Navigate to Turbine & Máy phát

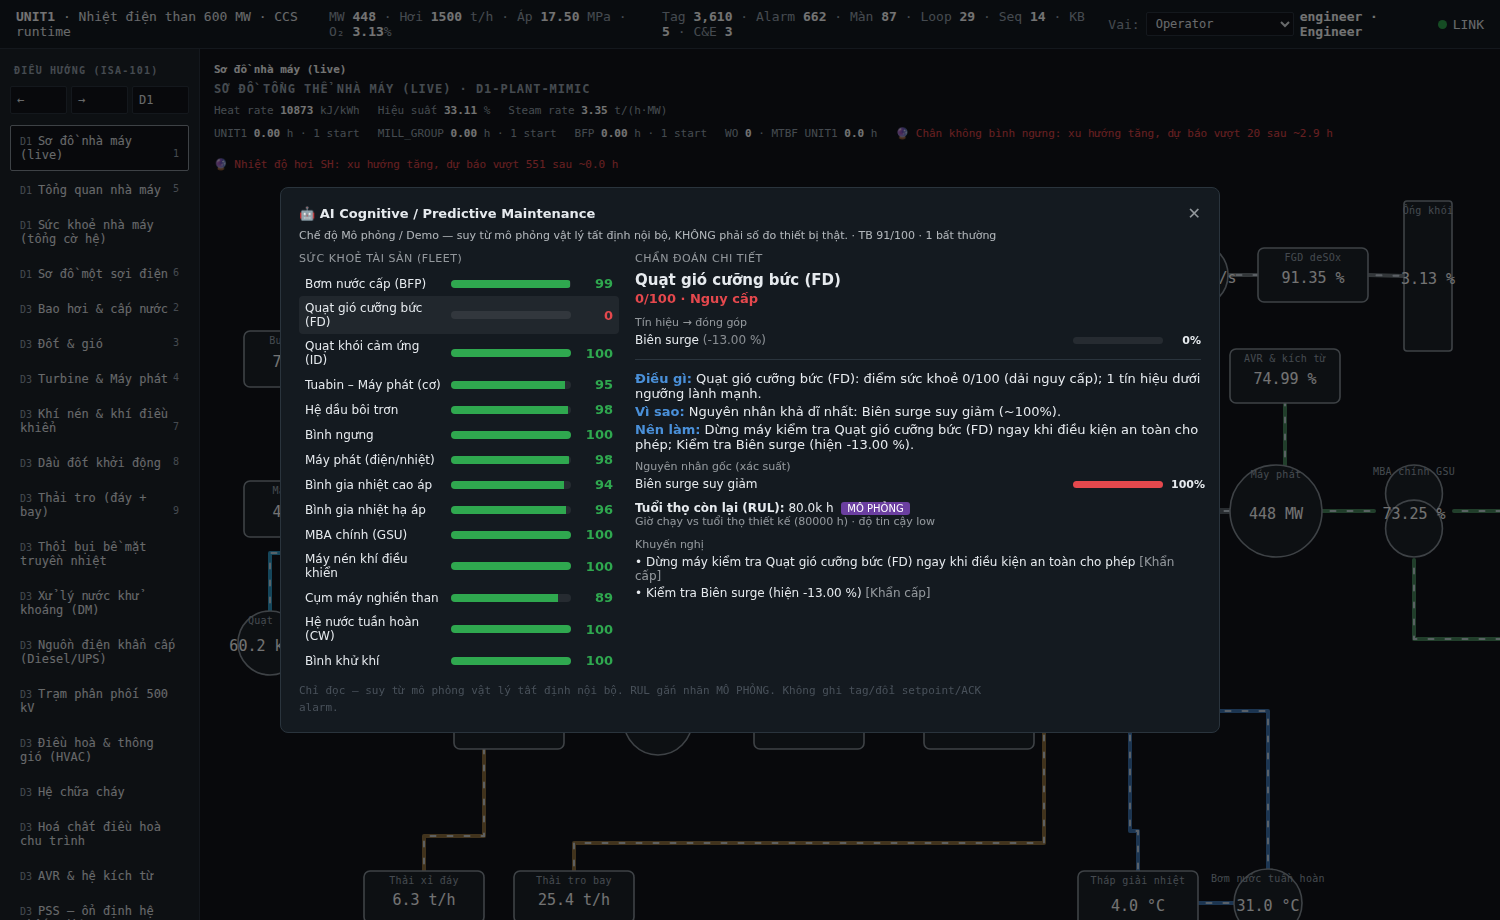pos(99,379)
